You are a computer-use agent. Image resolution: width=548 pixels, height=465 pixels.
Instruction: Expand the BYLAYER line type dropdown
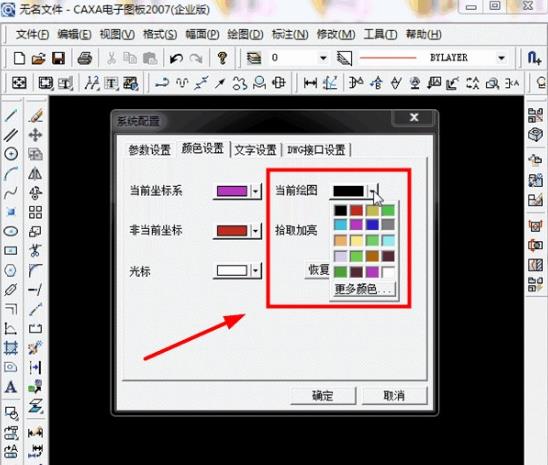[x=501, y=58]
